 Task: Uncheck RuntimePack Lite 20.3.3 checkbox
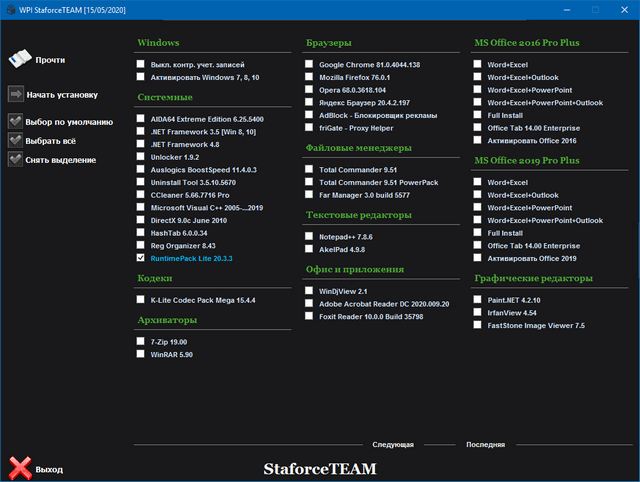(140, 258)
